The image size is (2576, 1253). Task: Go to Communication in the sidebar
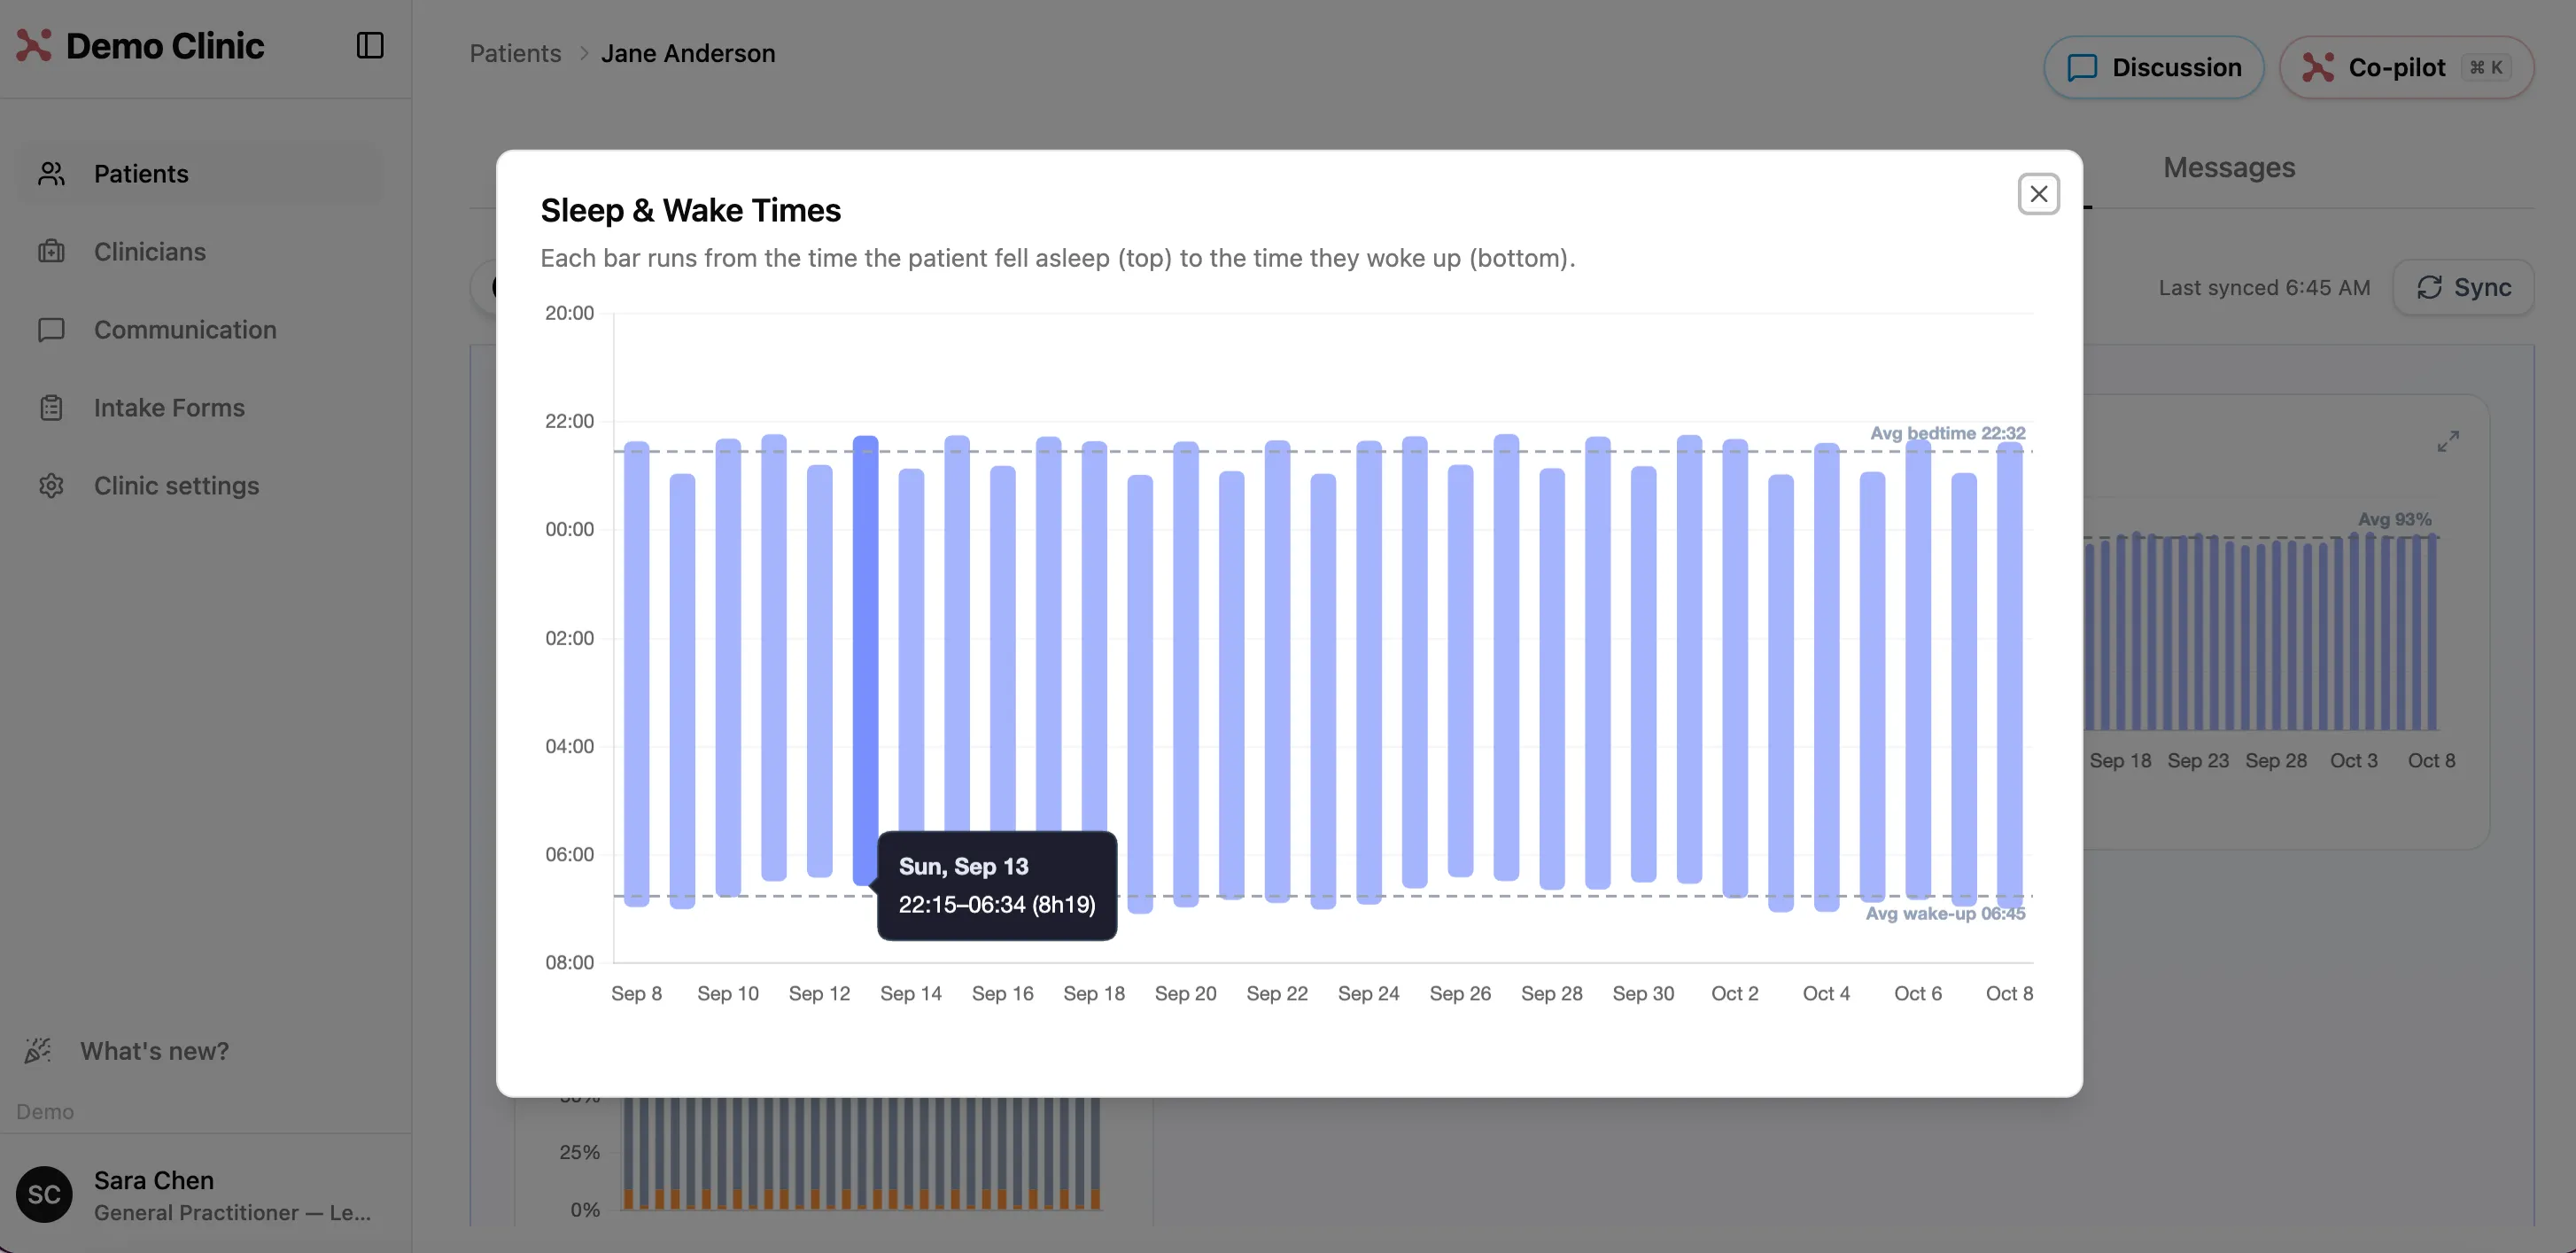pyautogui.click(x=200, y=330)
